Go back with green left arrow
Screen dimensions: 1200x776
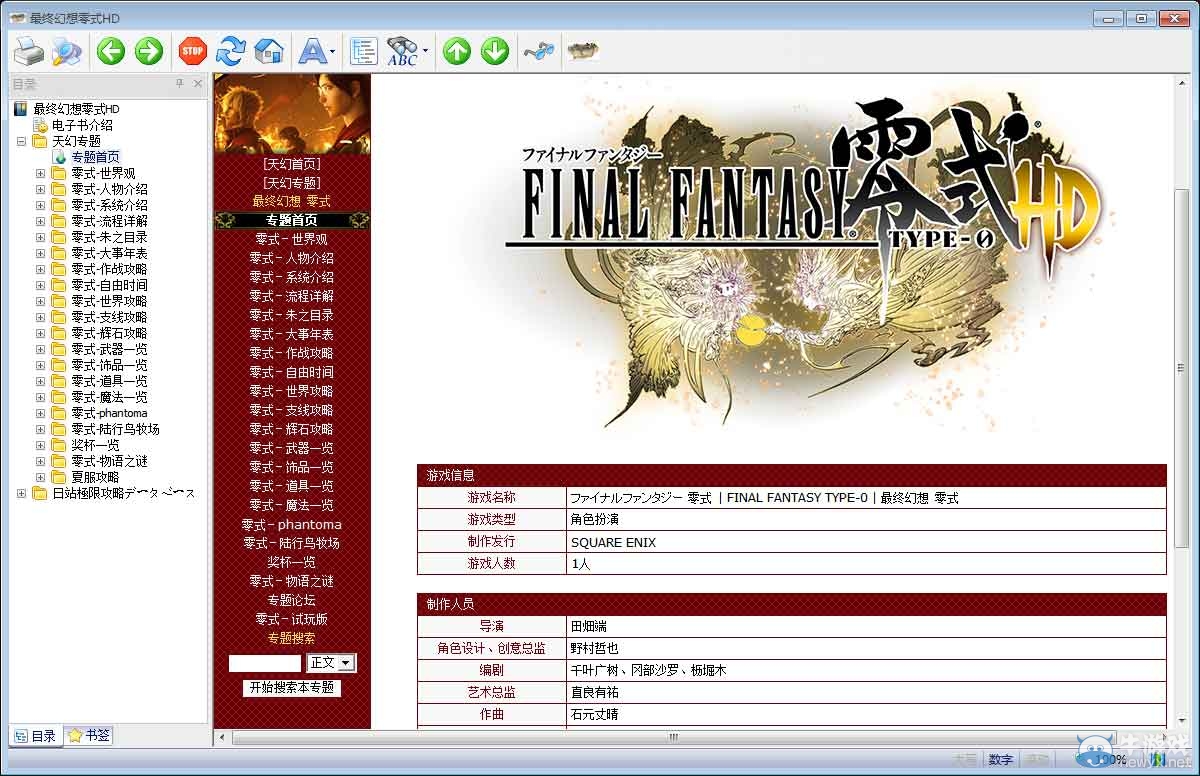(111, 50)
